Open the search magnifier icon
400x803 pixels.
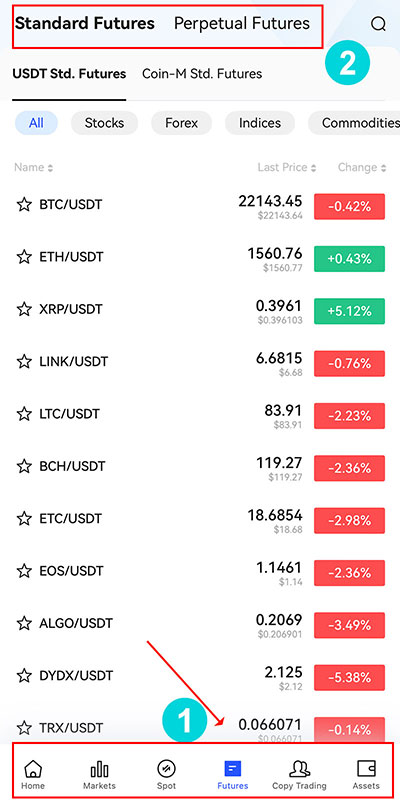point(378,24)
